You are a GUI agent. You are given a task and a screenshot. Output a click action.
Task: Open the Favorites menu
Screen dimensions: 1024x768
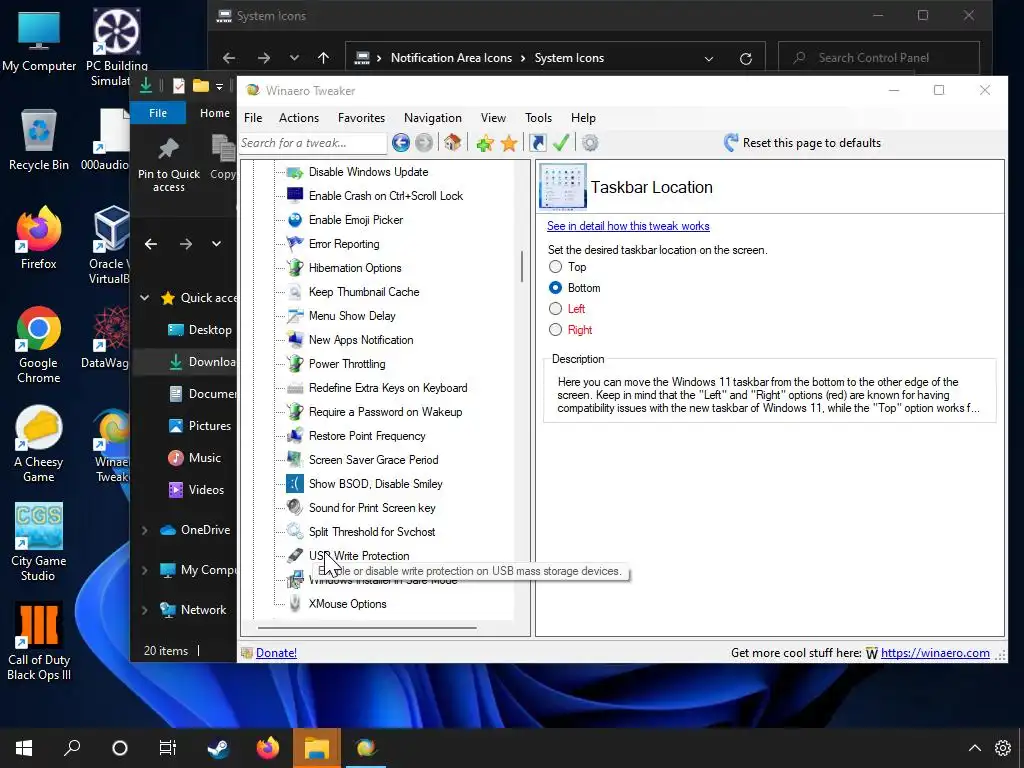click(361, 118)
